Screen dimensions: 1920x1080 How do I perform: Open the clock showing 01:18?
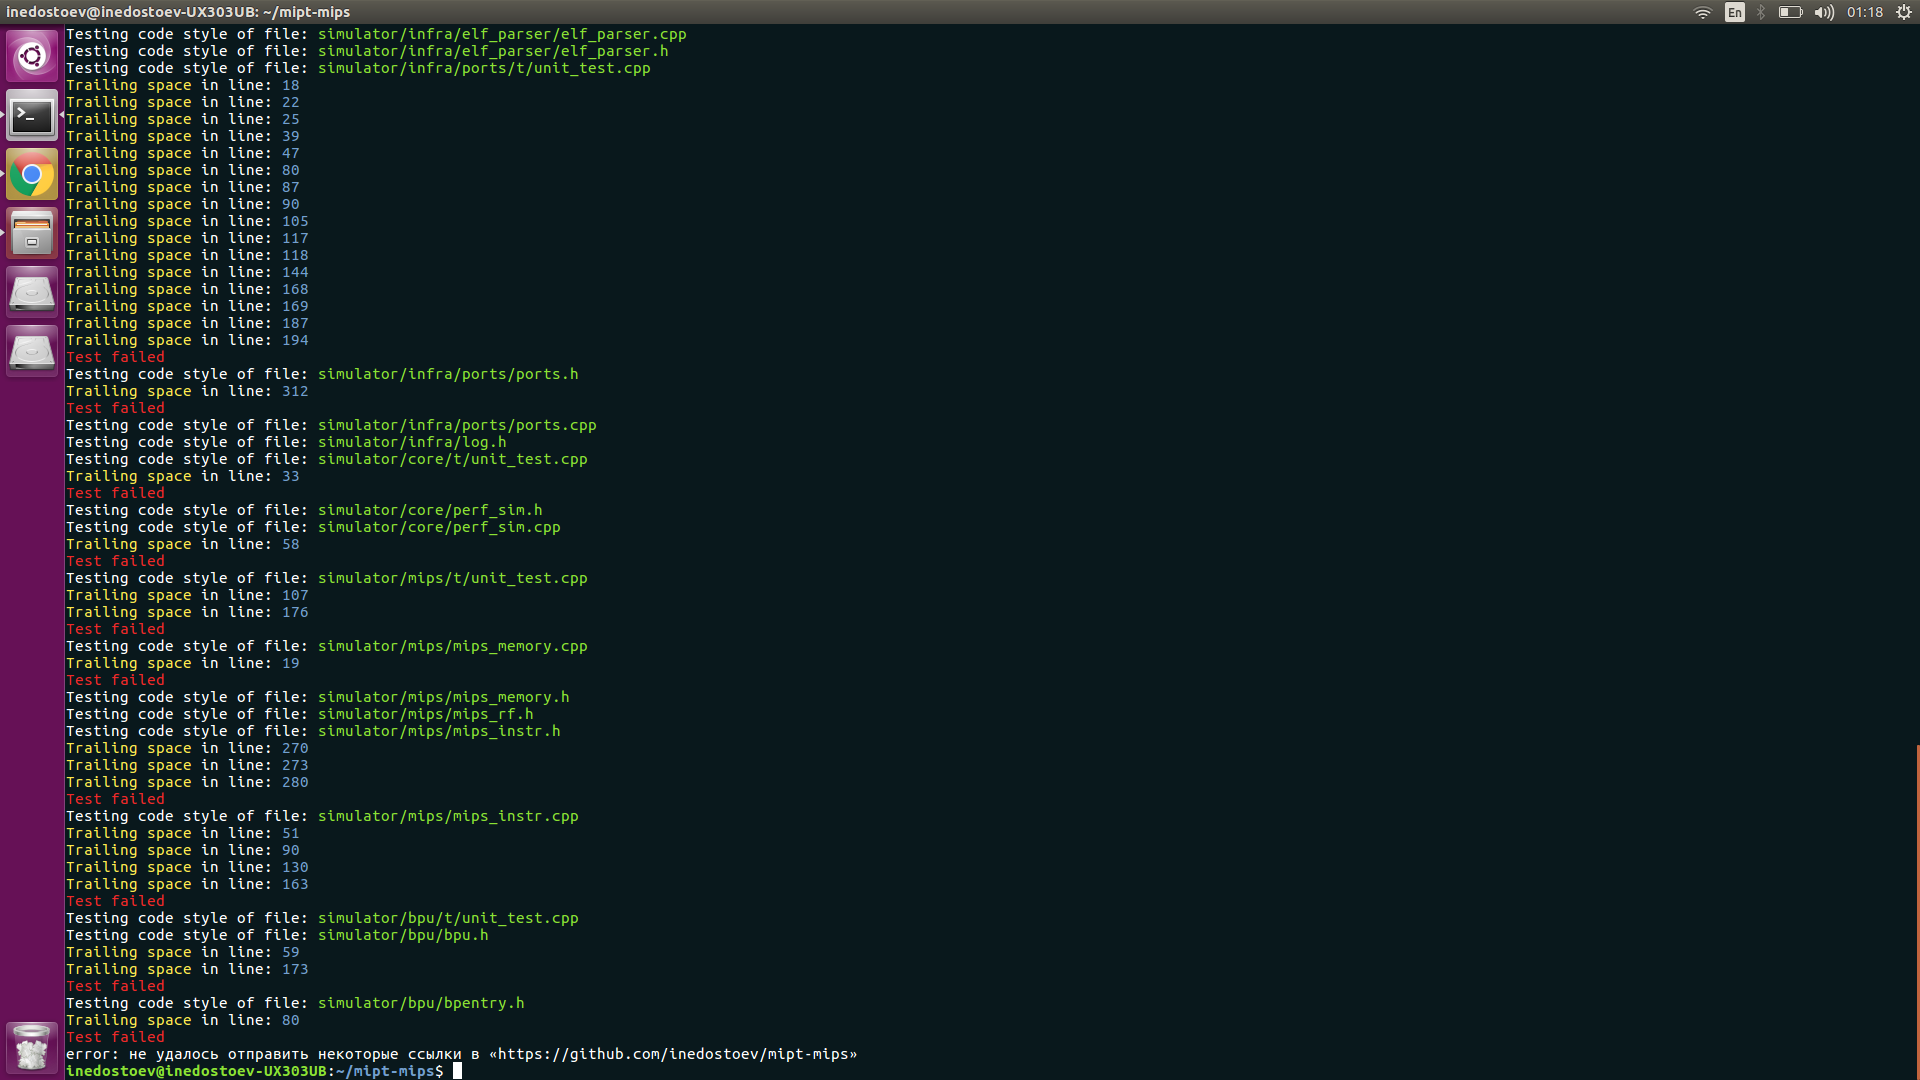click(x=1866, y=13)
